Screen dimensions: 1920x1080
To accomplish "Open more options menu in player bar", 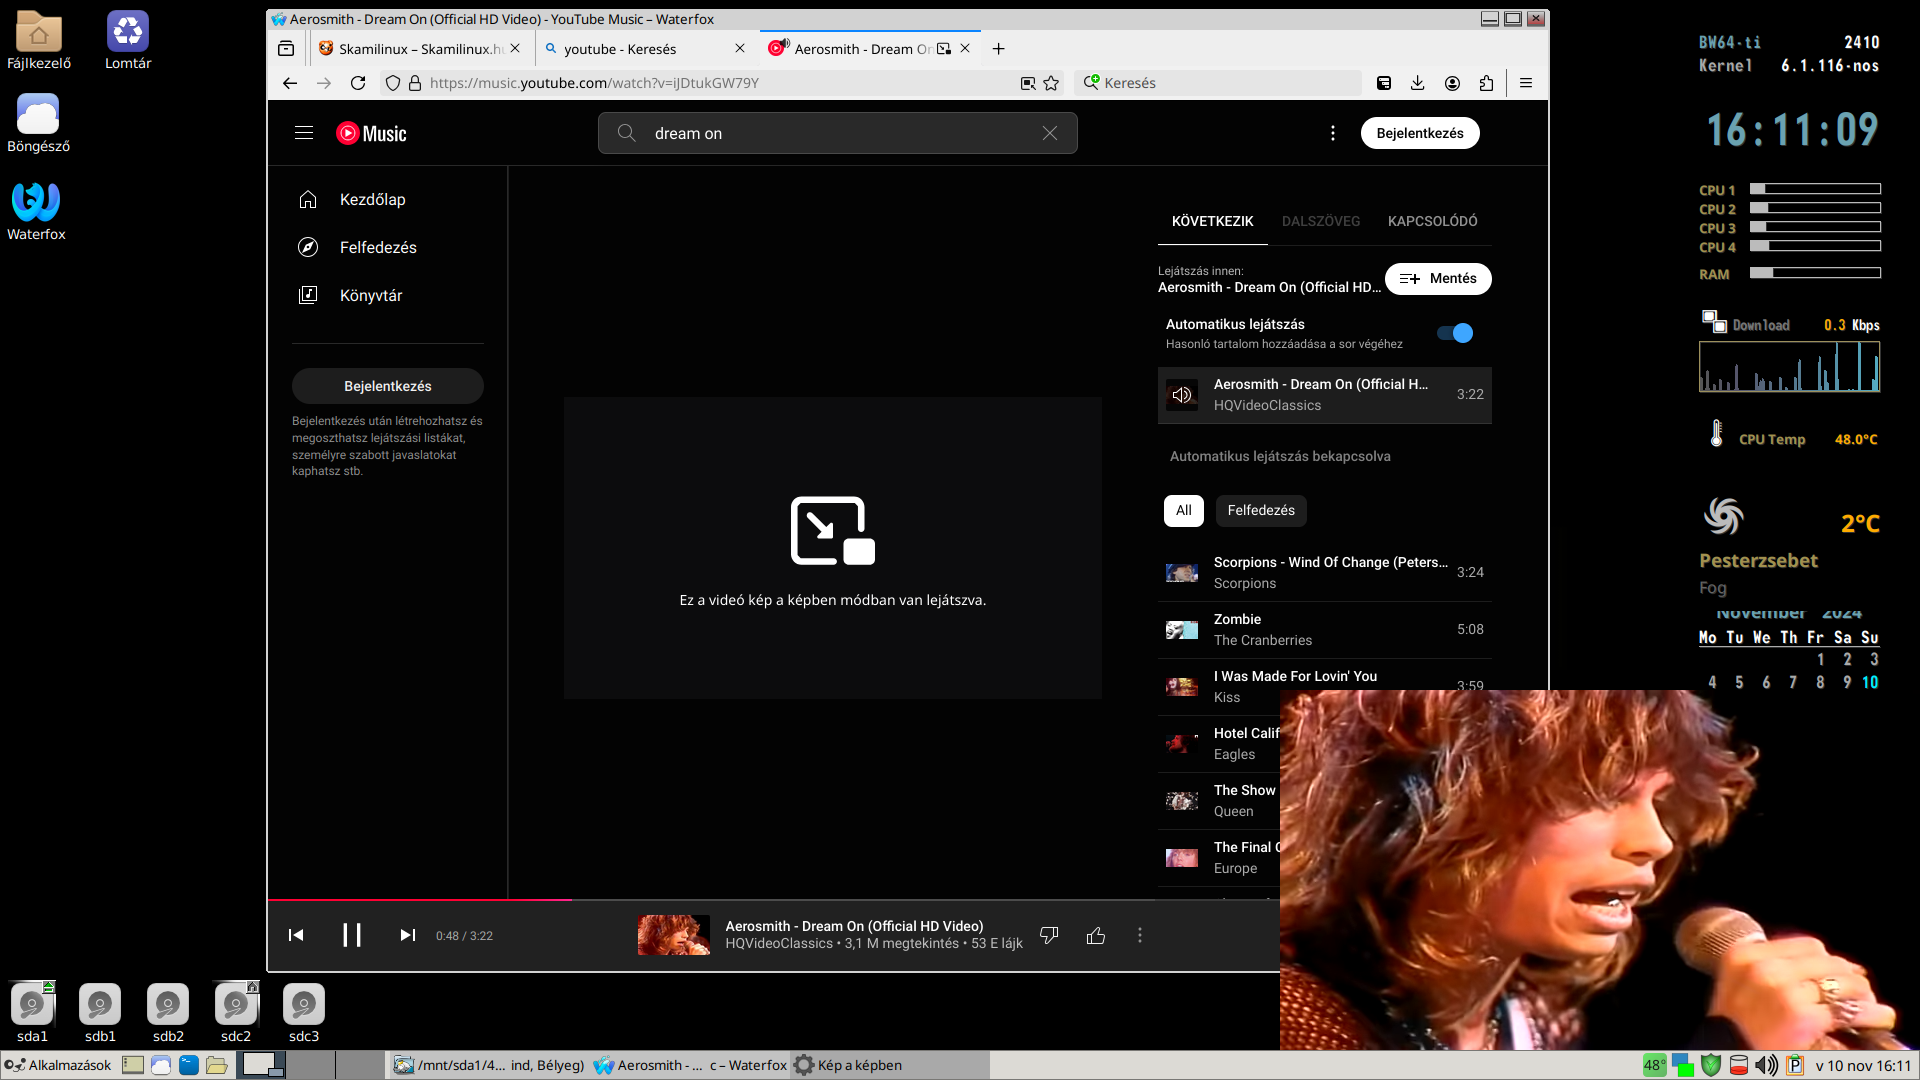I will click(x=1139, y=935).
